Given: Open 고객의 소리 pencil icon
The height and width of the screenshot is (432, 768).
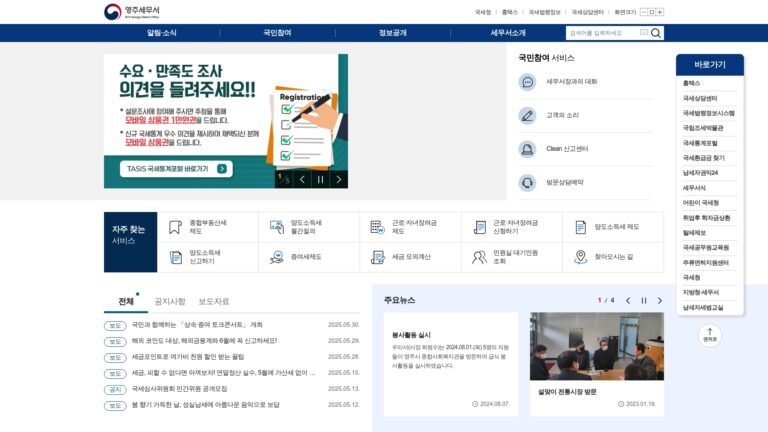Looking at the screenshot, I should coord(528,116).
